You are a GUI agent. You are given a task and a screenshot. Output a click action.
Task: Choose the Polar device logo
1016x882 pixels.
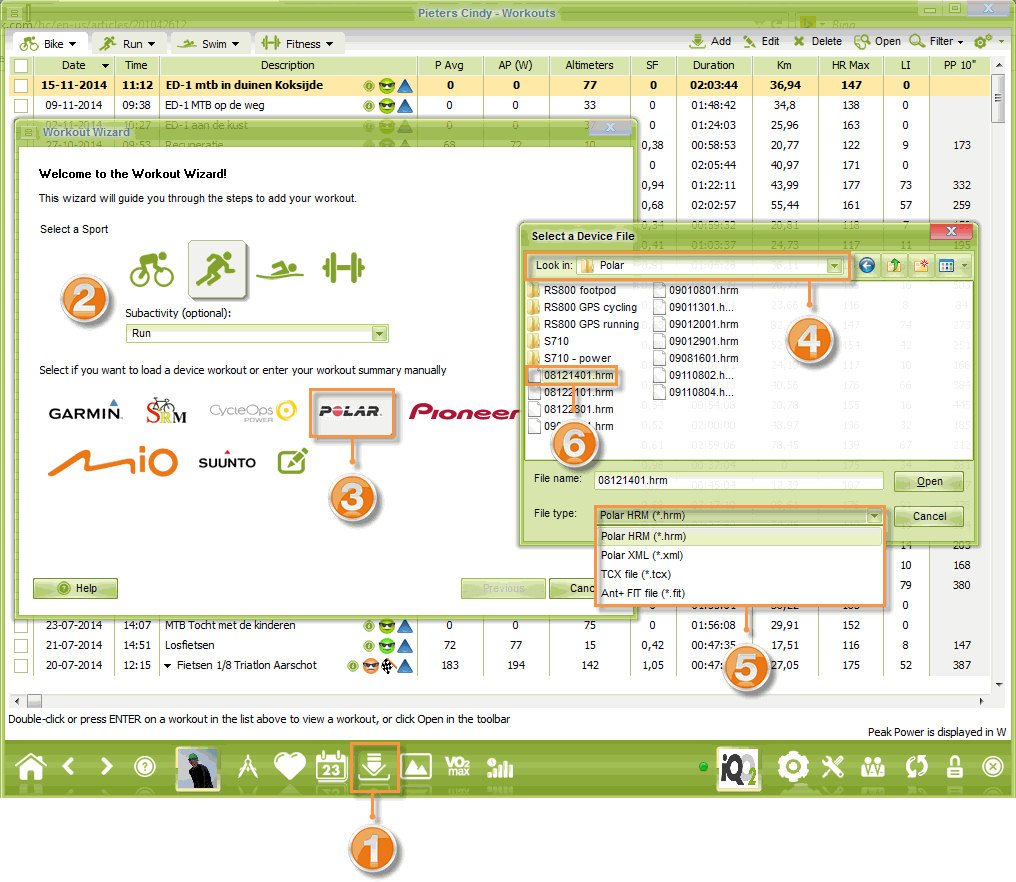[x=351, y=412]
